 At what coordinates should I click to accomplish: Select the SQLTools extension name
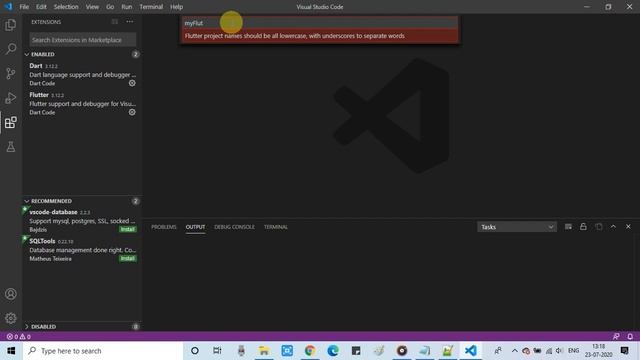pos(42,241)
